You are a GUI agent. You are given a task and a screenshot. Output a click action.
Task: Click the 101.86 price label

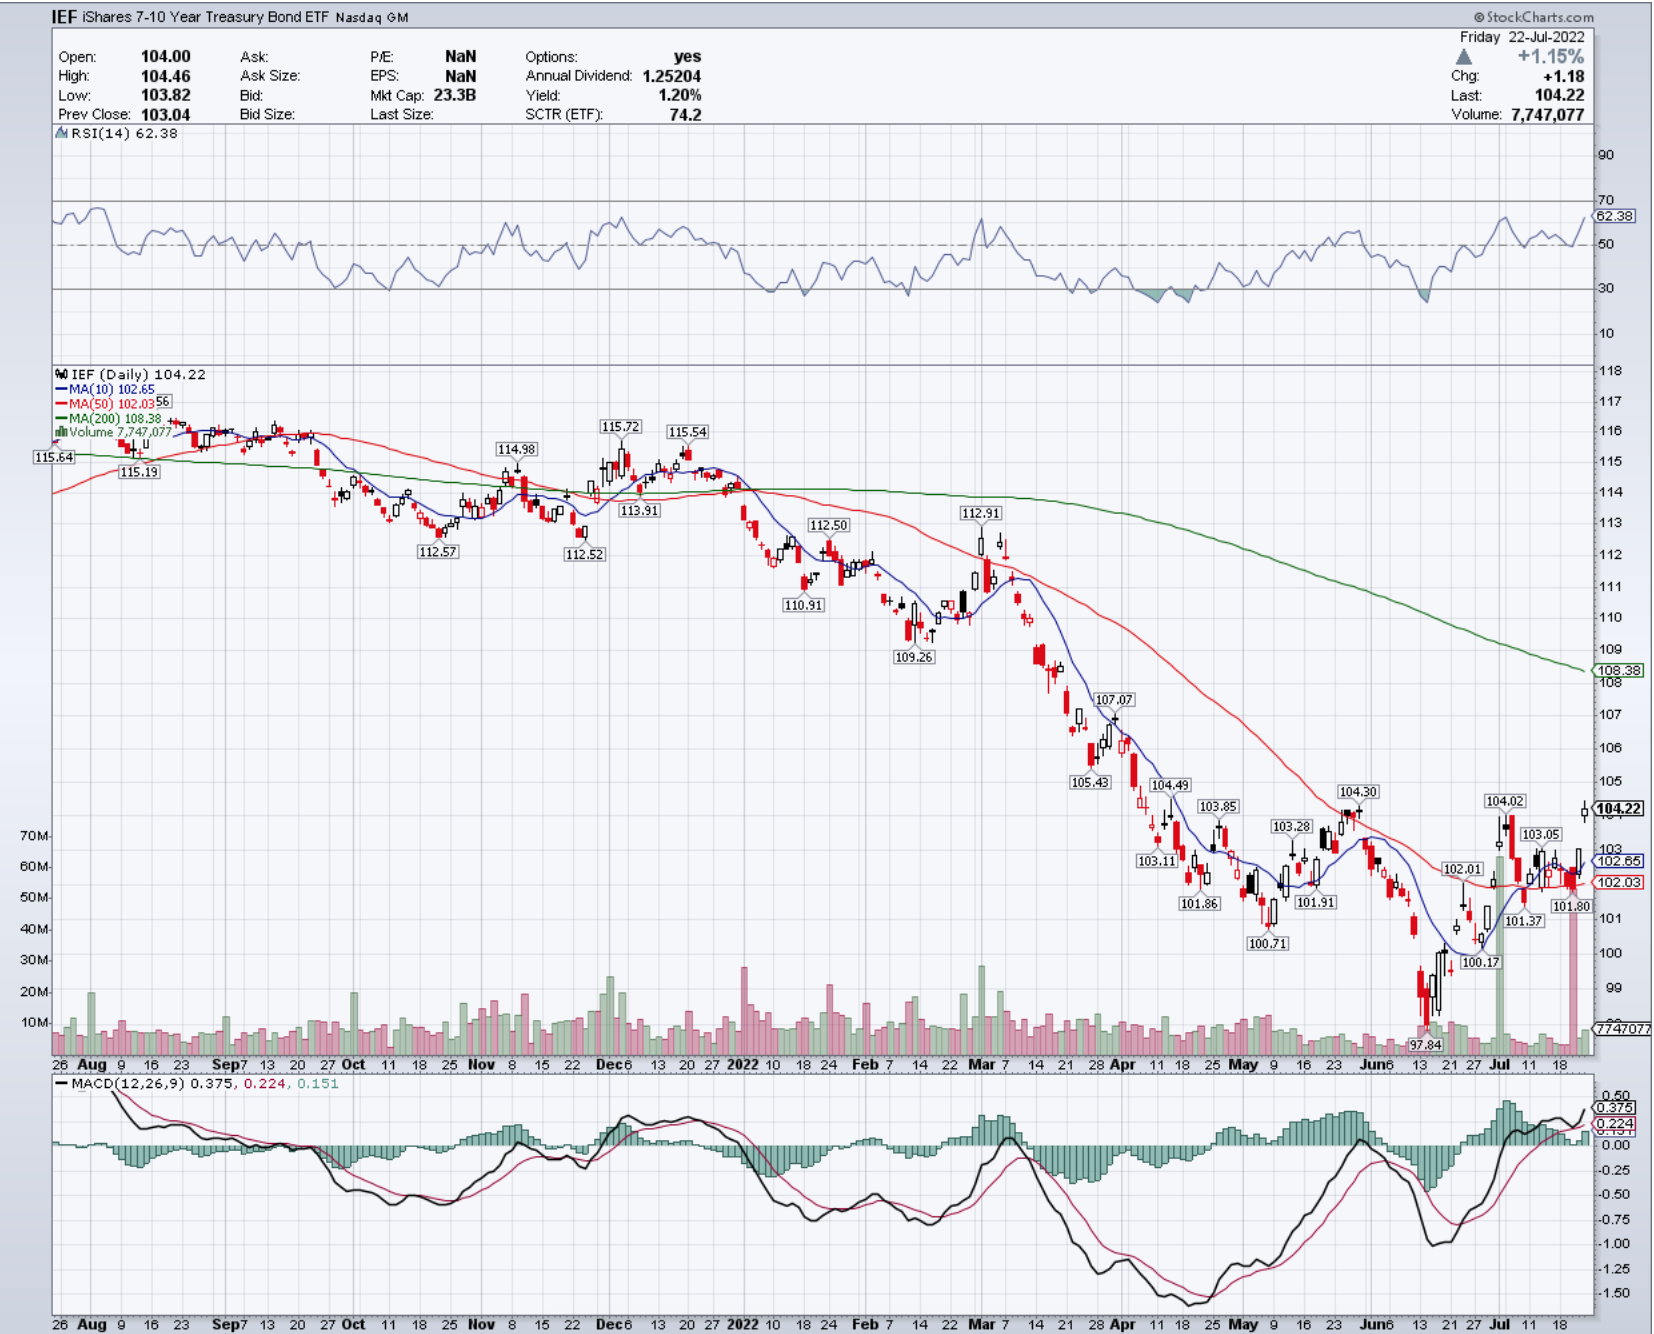click(x=1199, y=903)
